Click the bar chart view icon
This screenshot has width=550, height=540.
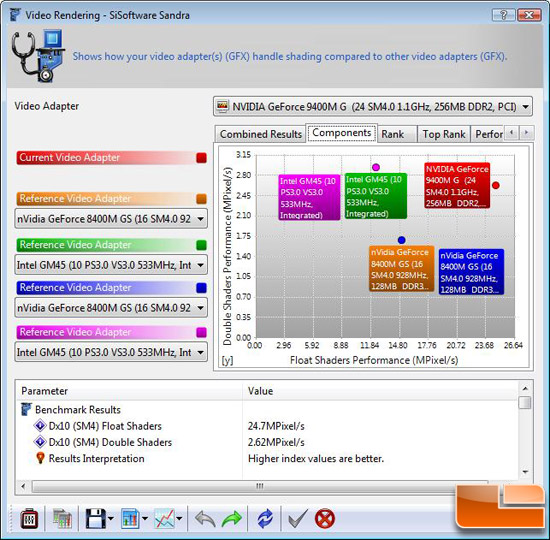(130, 519)
